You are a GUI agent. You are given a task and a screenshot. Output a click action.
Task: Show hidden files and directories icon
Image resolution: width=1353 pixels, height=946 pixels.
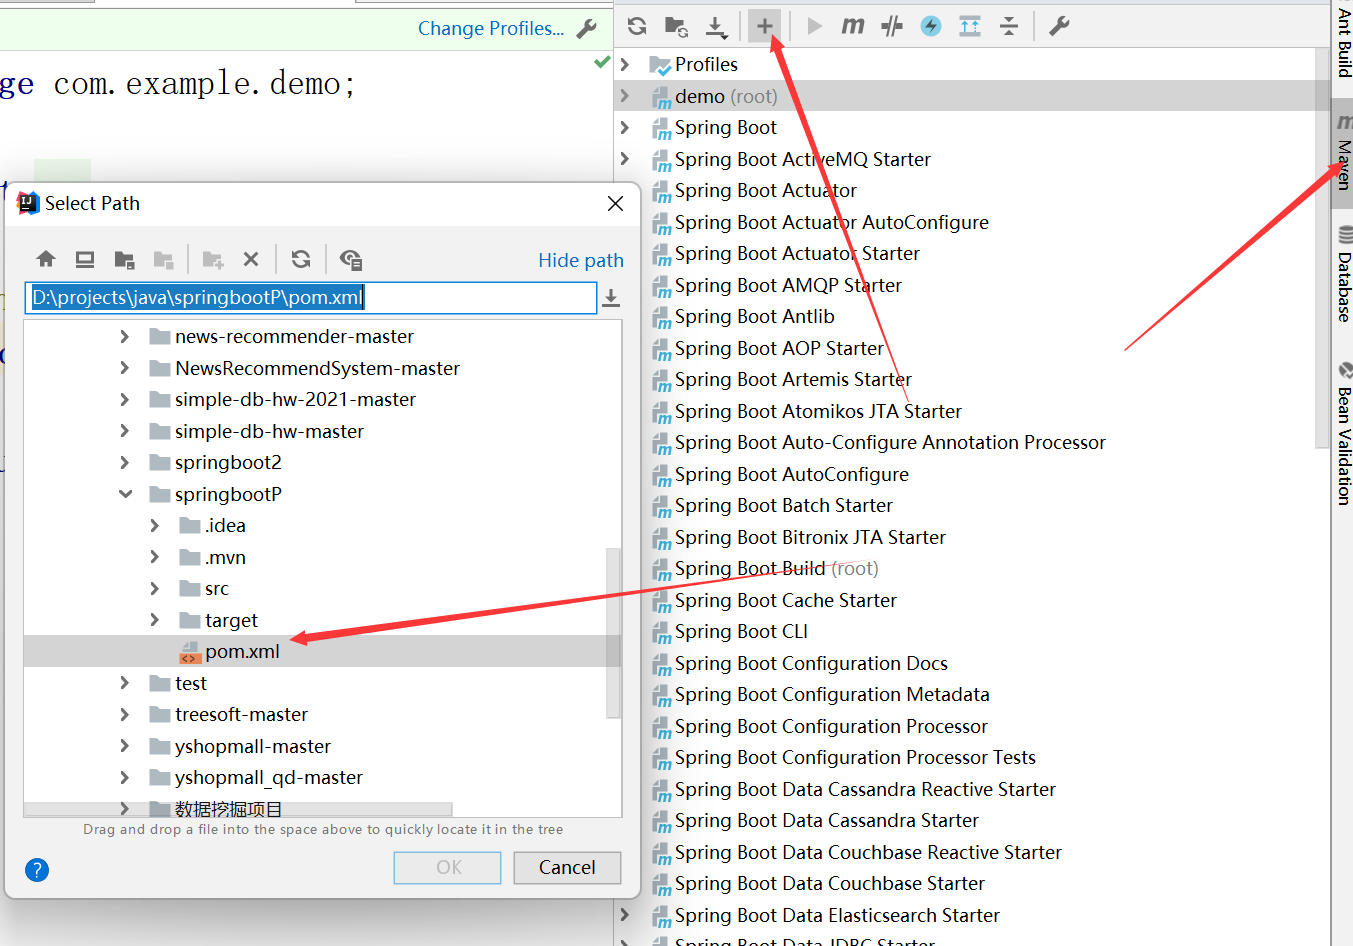(350, 259)
